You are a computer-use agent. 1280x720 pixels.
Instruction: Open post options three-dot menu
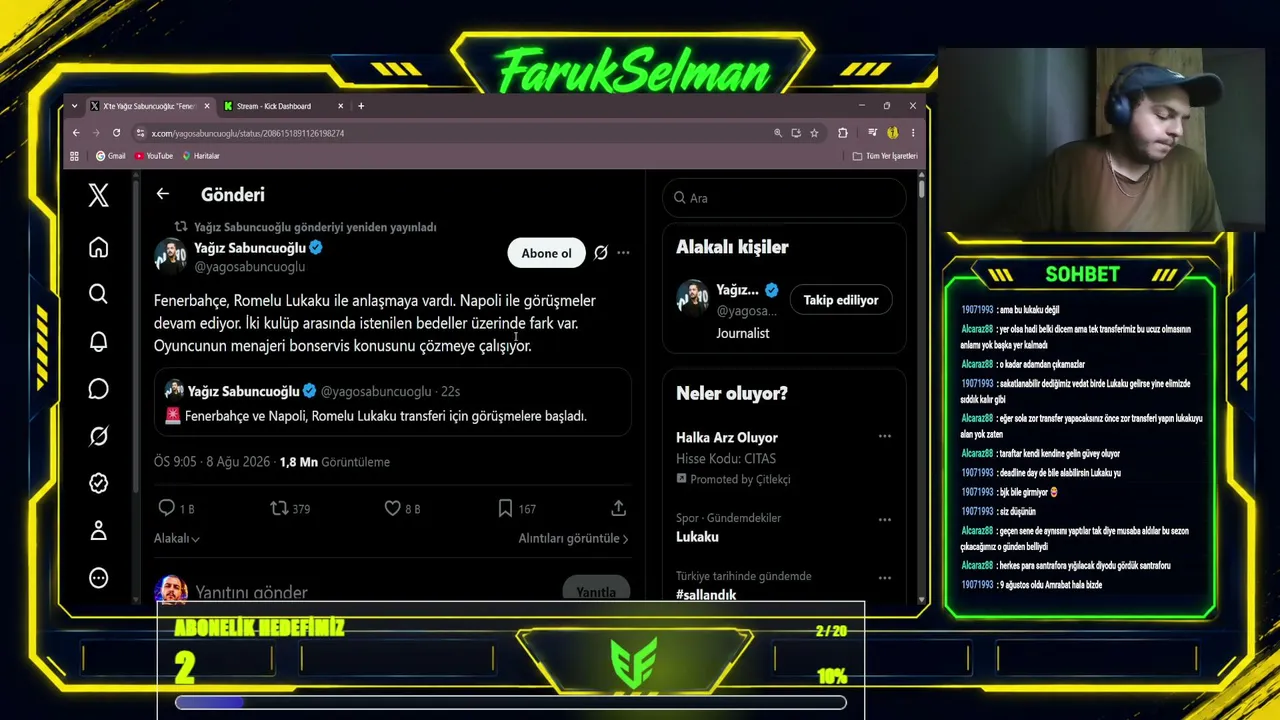click(x=623, y=253)
